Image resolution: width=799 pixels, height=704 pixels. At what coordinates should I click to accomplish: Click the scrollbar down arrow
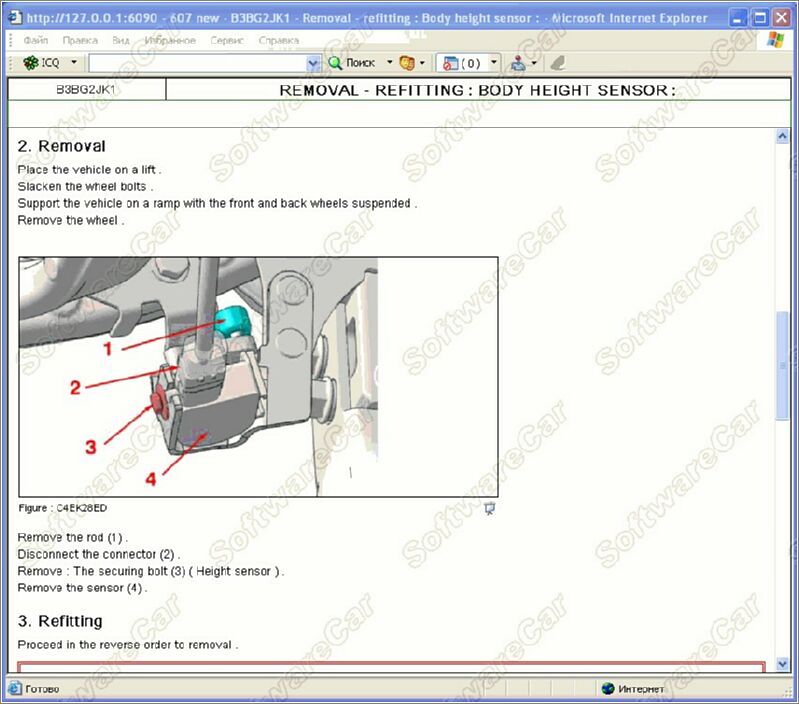782,665
